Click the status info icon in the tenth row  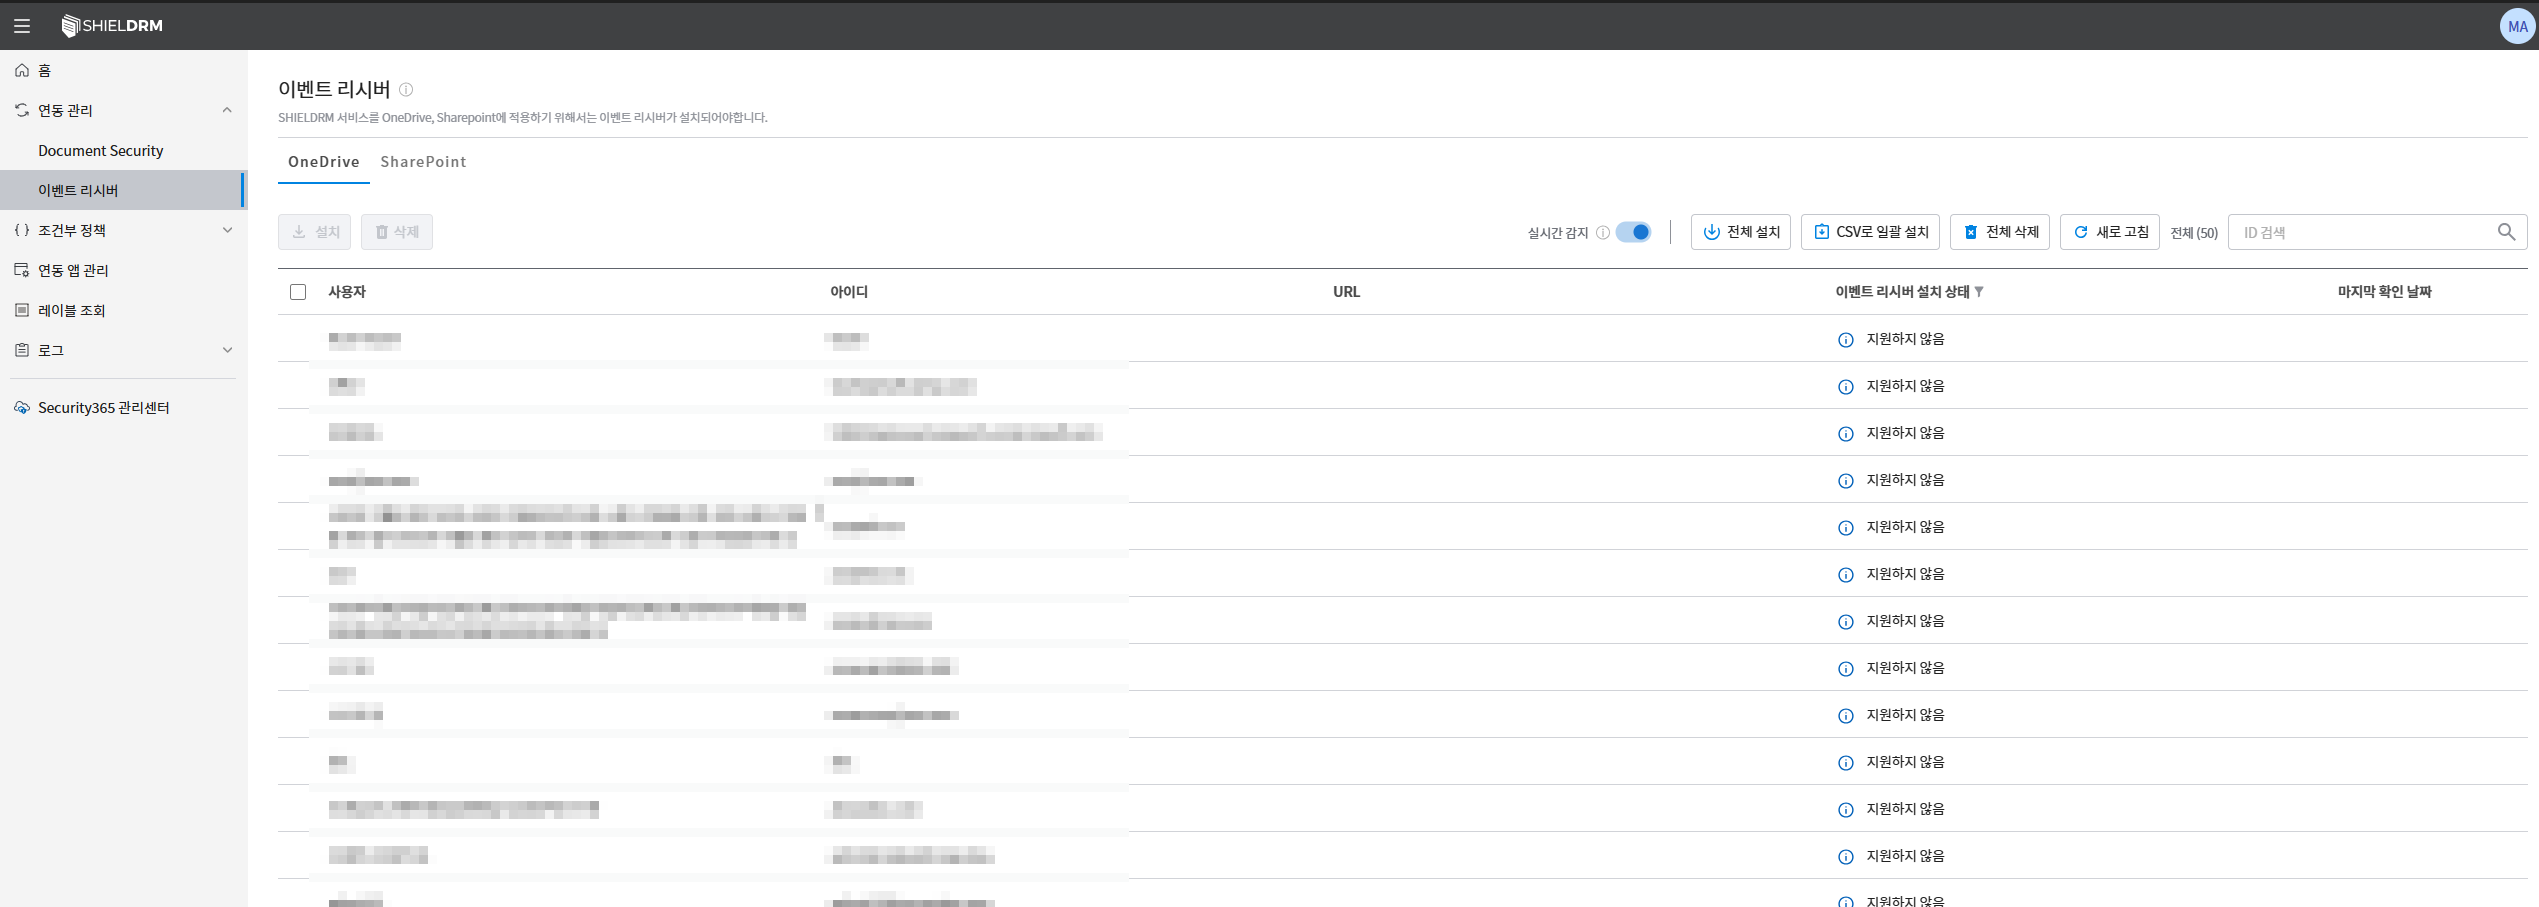pyautogui.click(x=1846, y=763)
